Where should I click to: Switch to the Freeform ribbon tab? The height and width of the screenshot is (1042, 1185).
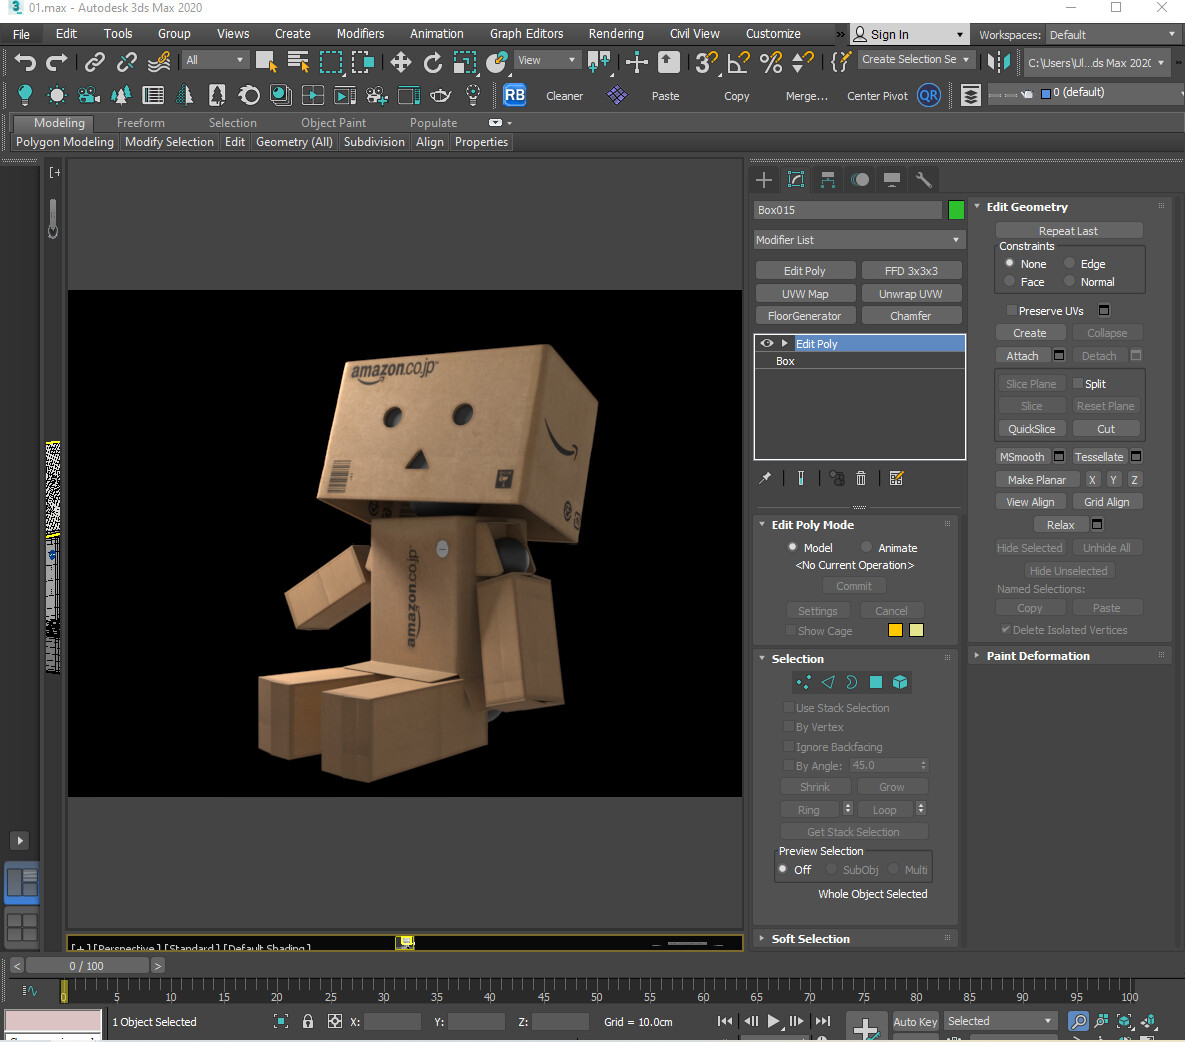tap(141, 122)
